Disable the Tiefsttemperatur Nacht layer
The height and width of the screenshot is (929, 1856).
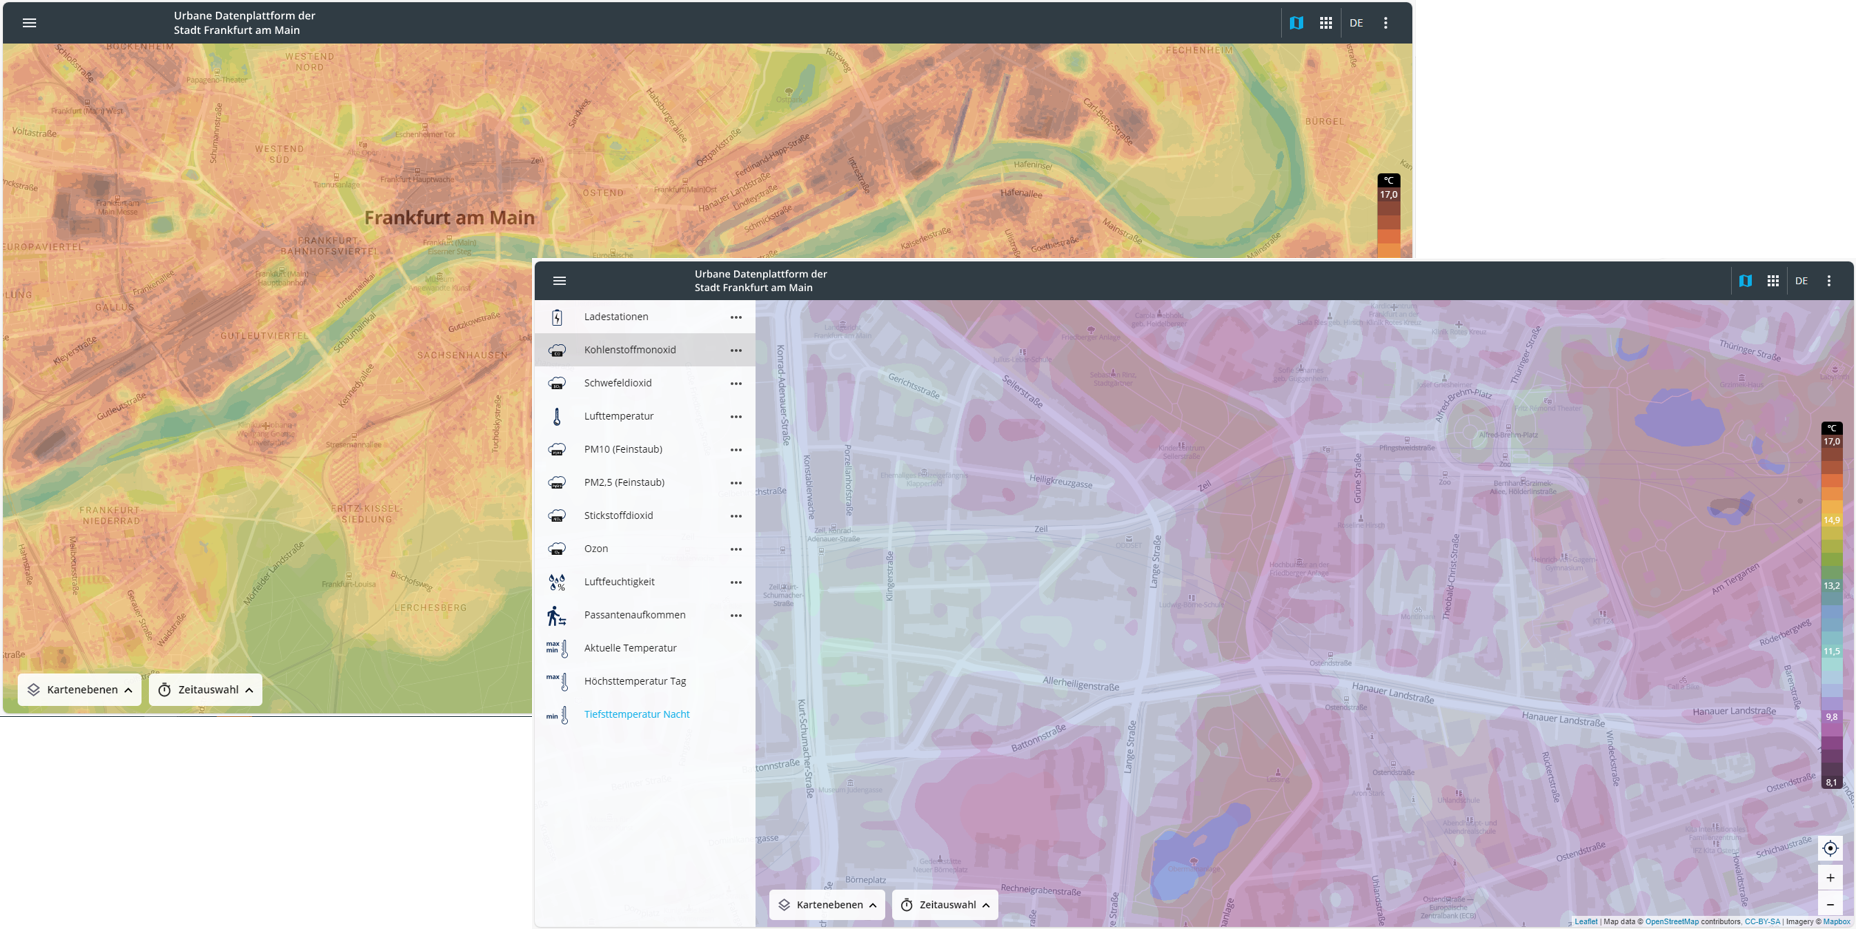click(636, 714)
